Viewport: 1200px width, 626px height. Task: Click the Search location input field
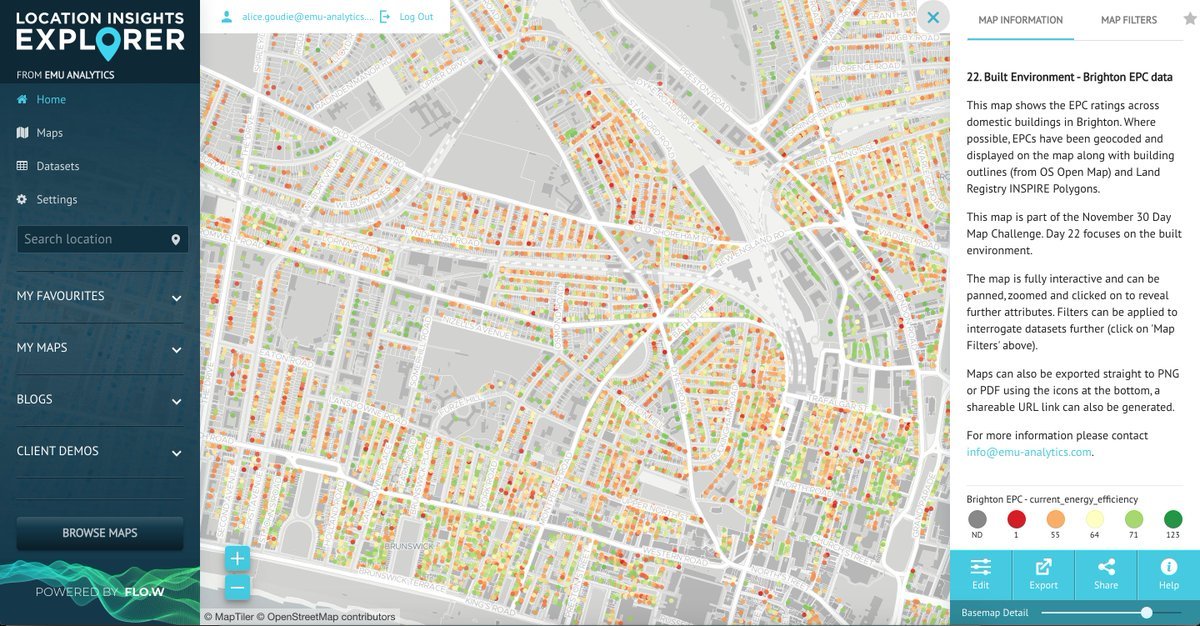[92, 240]
